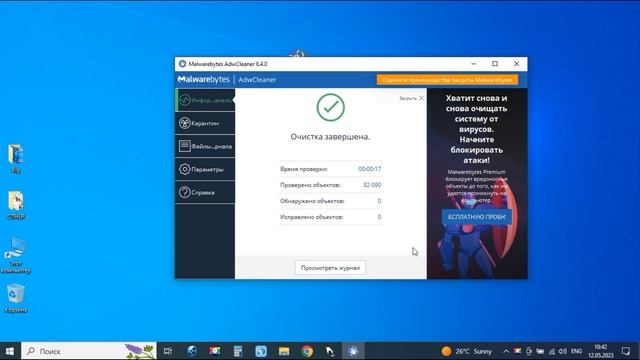Image resolution: width=640 pixels, height=360 pixels.
Task: Open the Windows Start menu
Action: tap(10, 351)
